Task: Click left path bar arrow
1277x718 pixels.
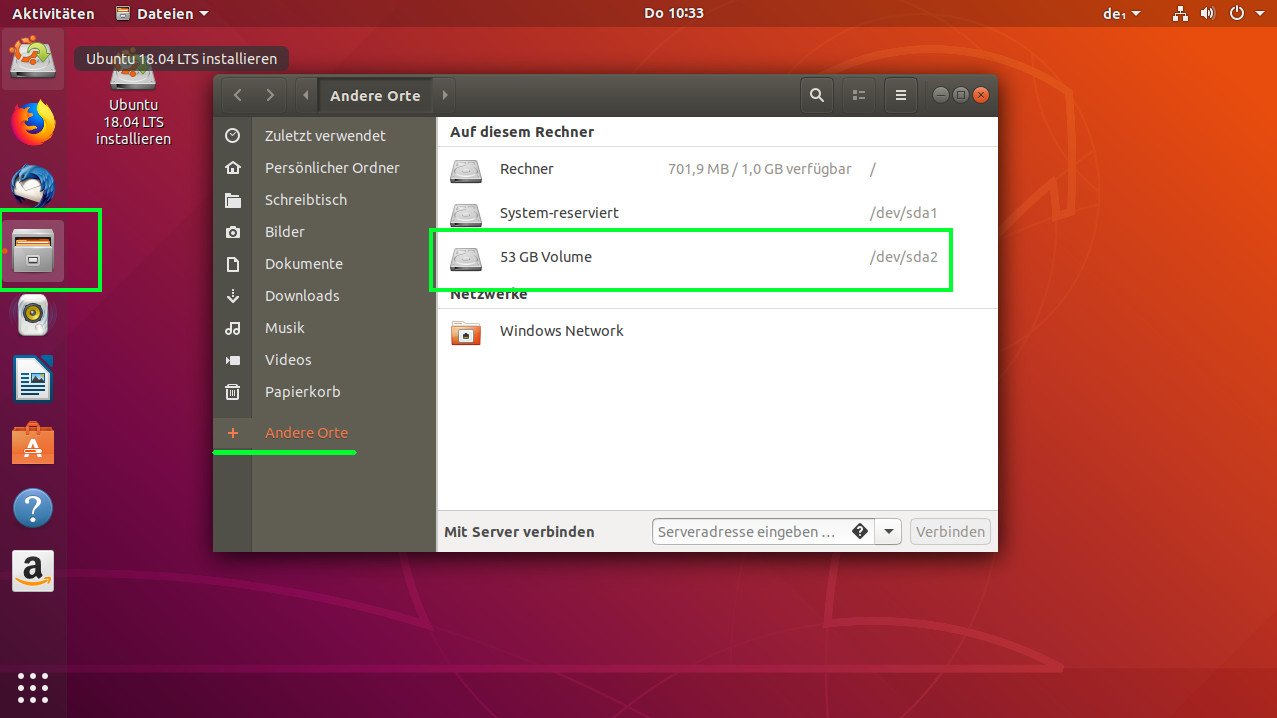Action: (306, 95)
